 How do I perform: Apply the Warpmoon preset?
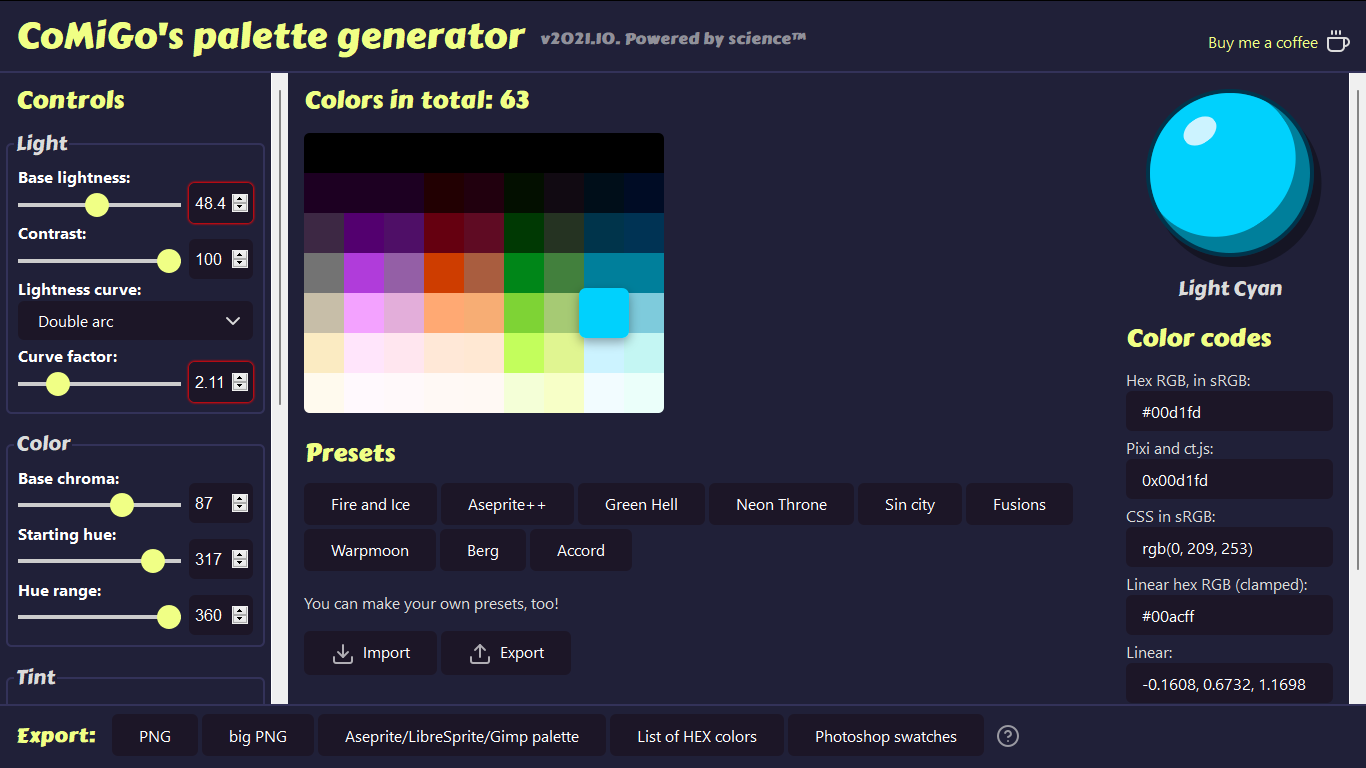click(x=370, y=551)
